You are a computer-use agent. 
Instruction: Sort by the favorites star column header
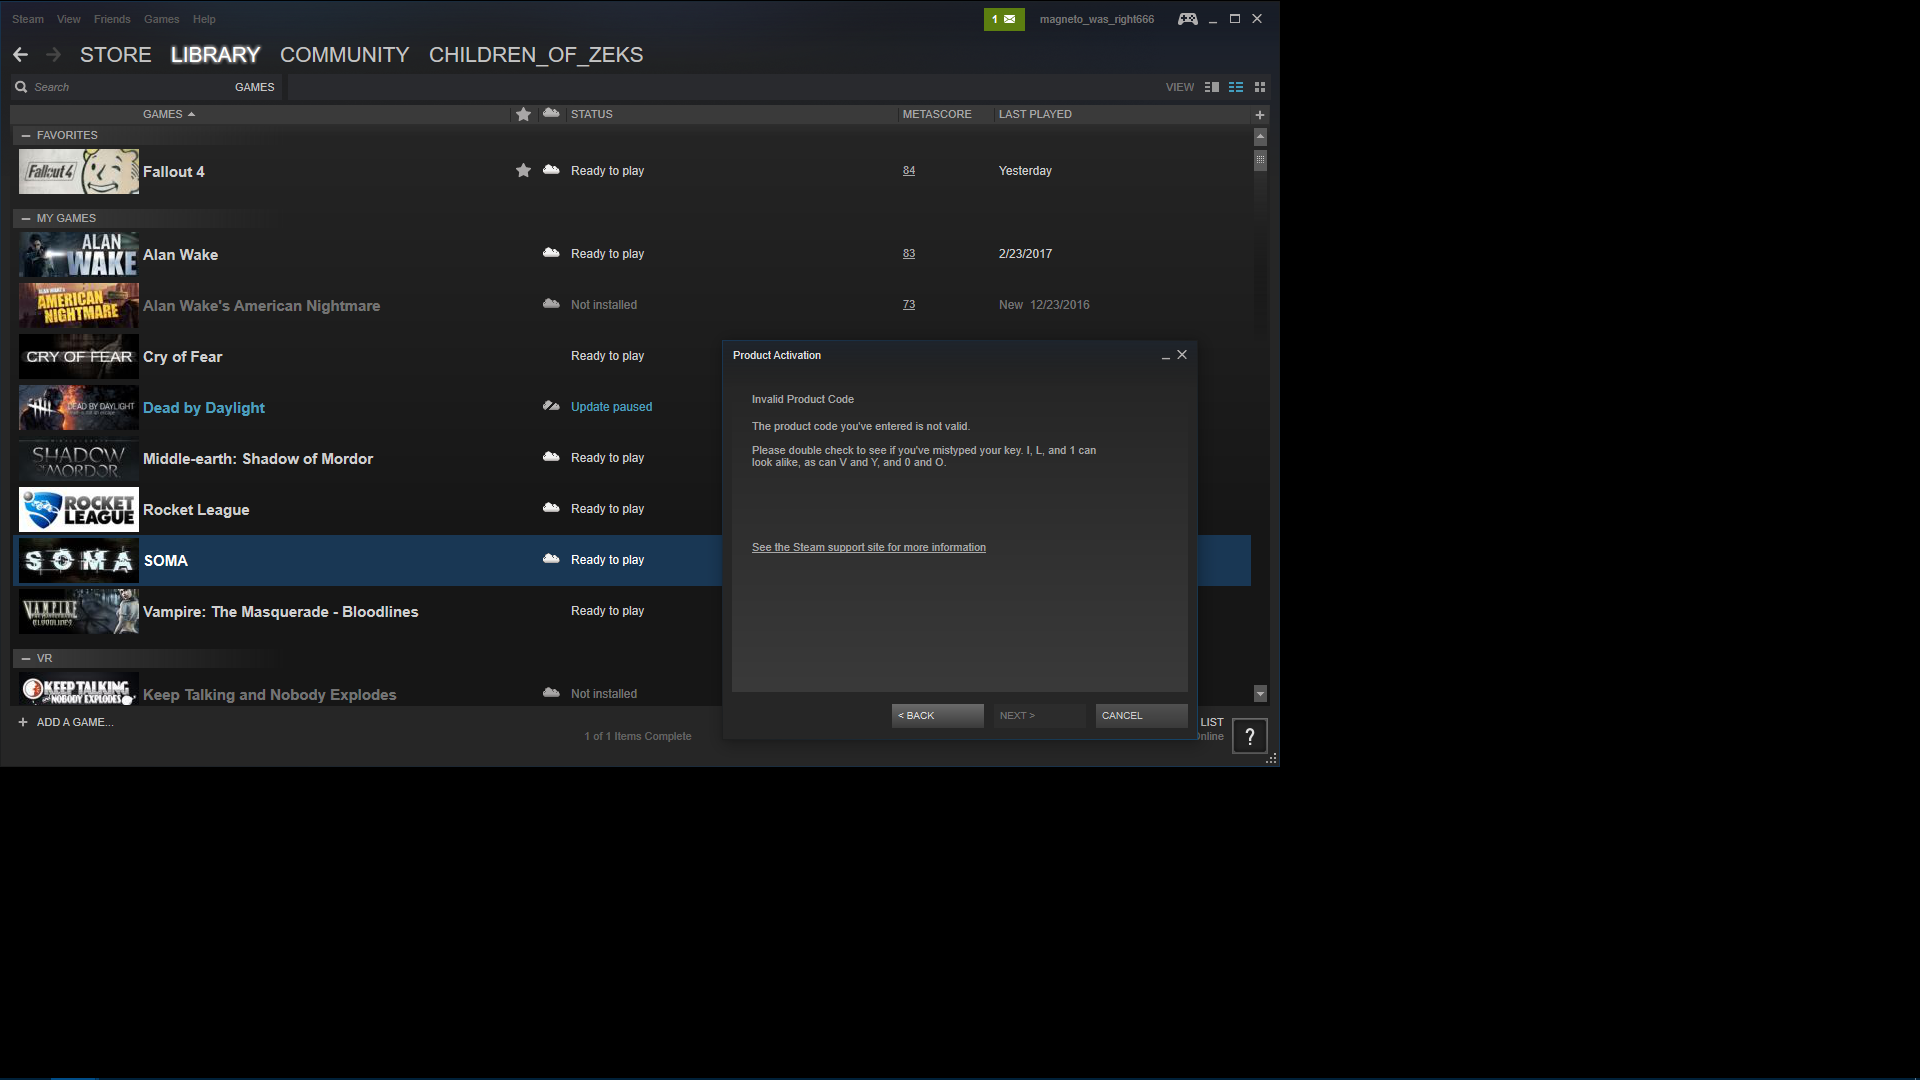[x=523, y=114]
